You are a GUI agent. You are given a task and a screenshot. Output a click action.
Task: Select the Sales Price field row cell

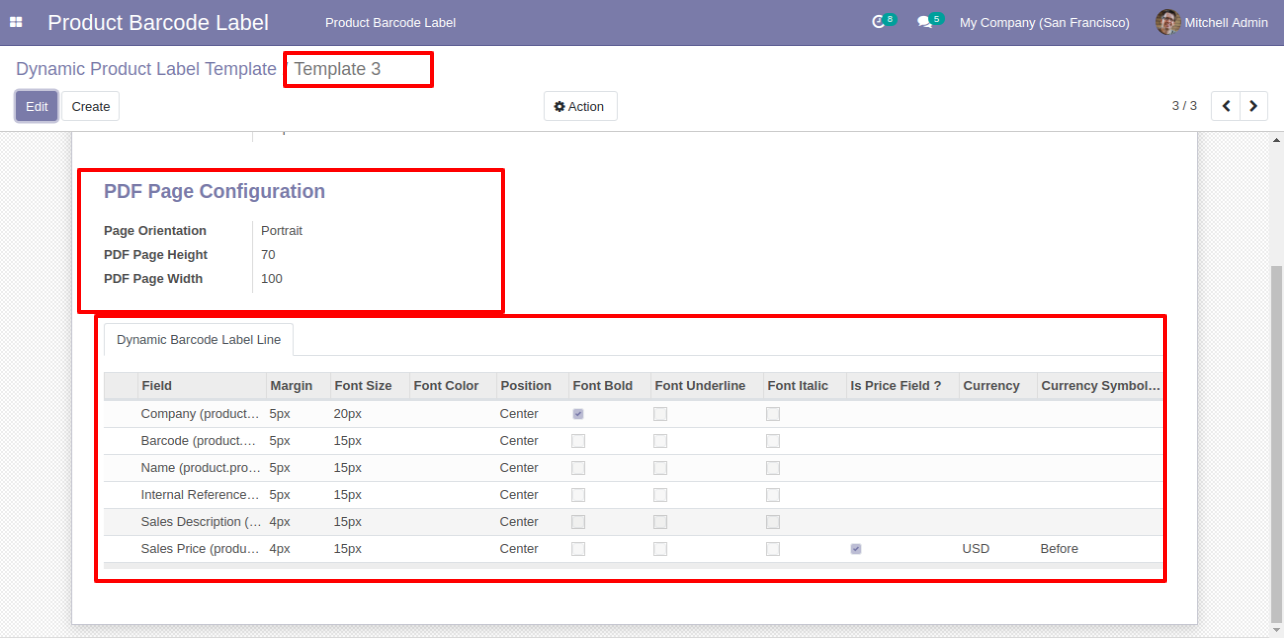tap(201, 549)
